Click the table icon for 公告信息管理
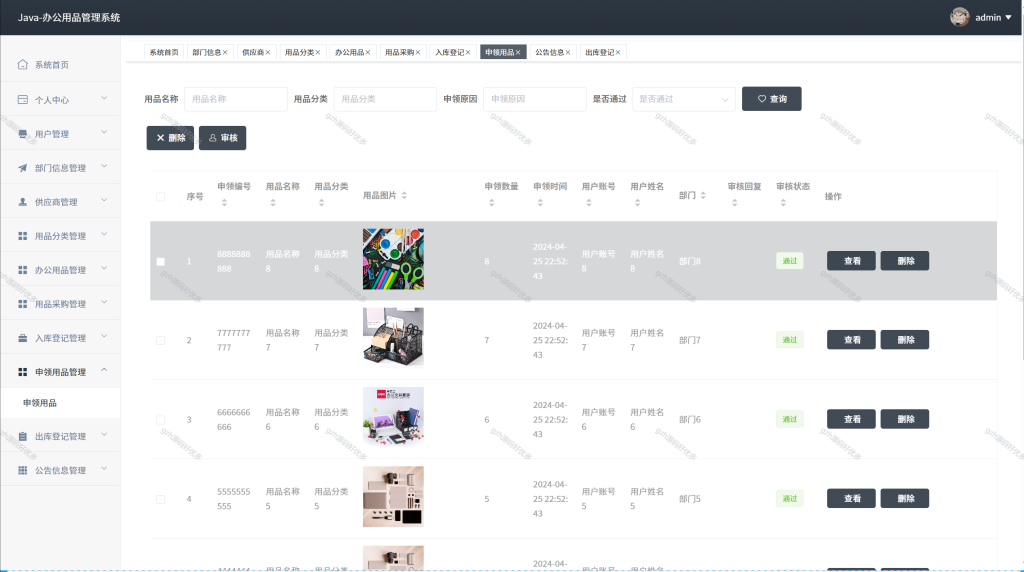The image size is (1024, 572). [23, 470]
